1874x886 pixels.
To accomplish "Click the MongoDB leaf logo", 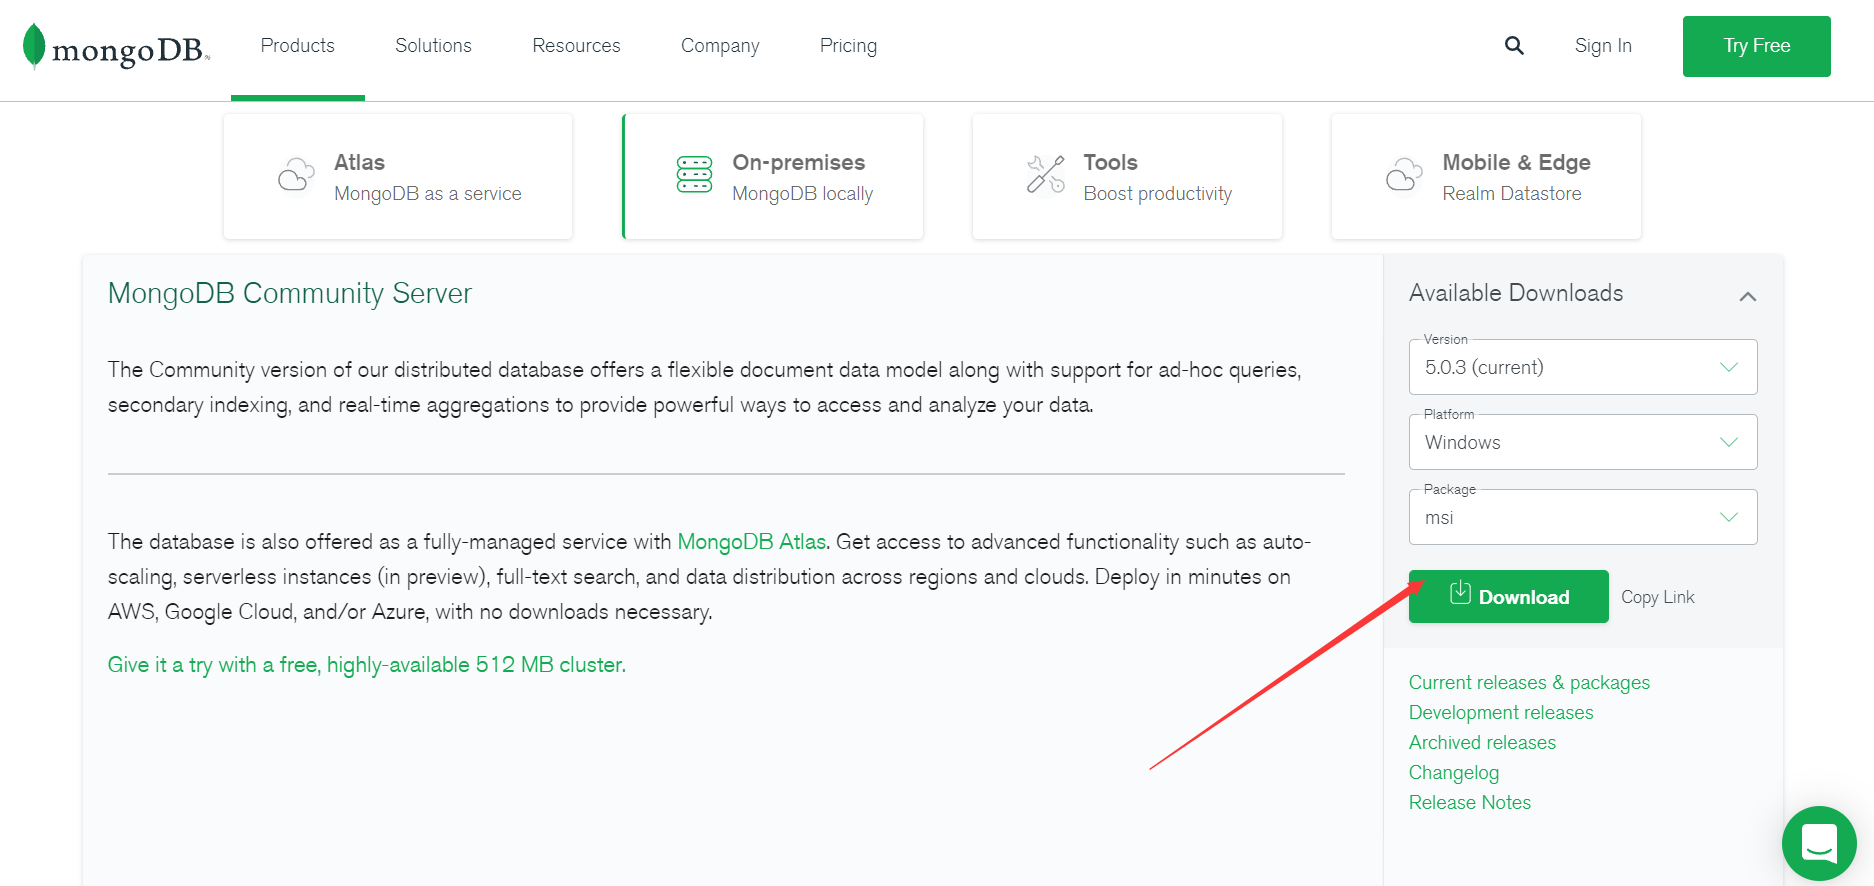I will point(34,46).
